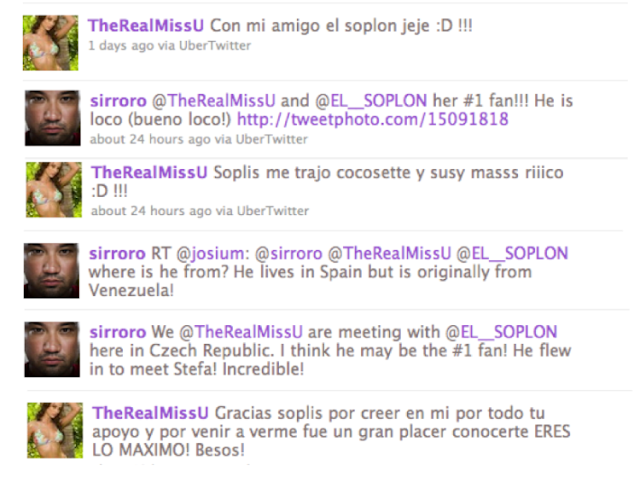
Task: Open @sirroro mention in RT tweet
Action: point(289,253)
